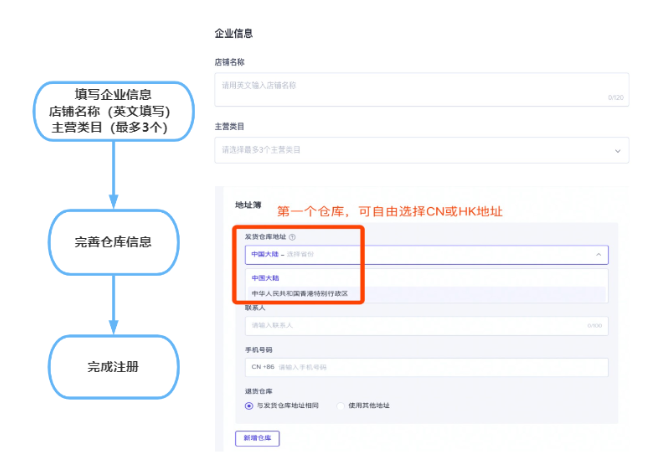665x461 pixels.
Task: Click the 发货仓库地址 label text
Action: (265, 237)
